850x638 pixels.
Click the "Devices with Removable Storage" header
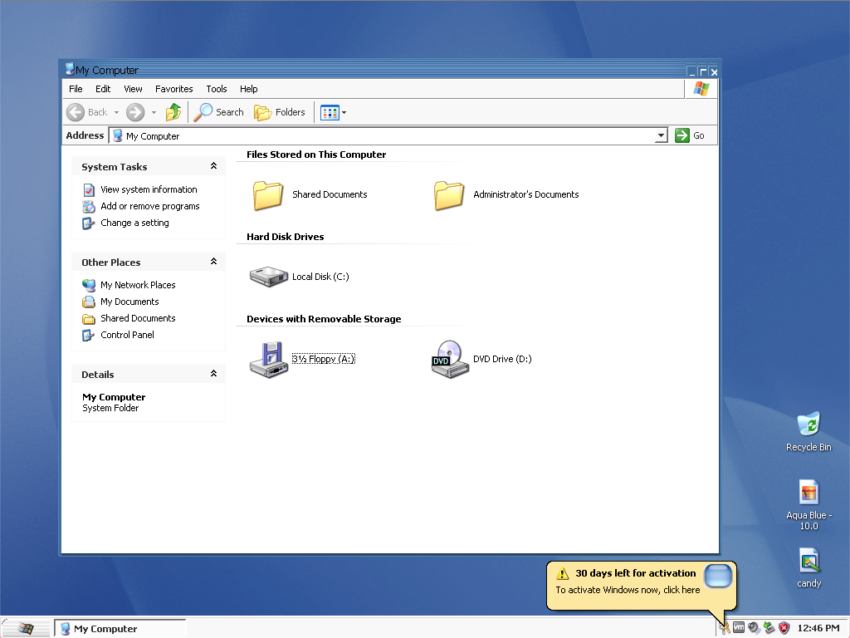pyautogui.click(x=324, y=319)
